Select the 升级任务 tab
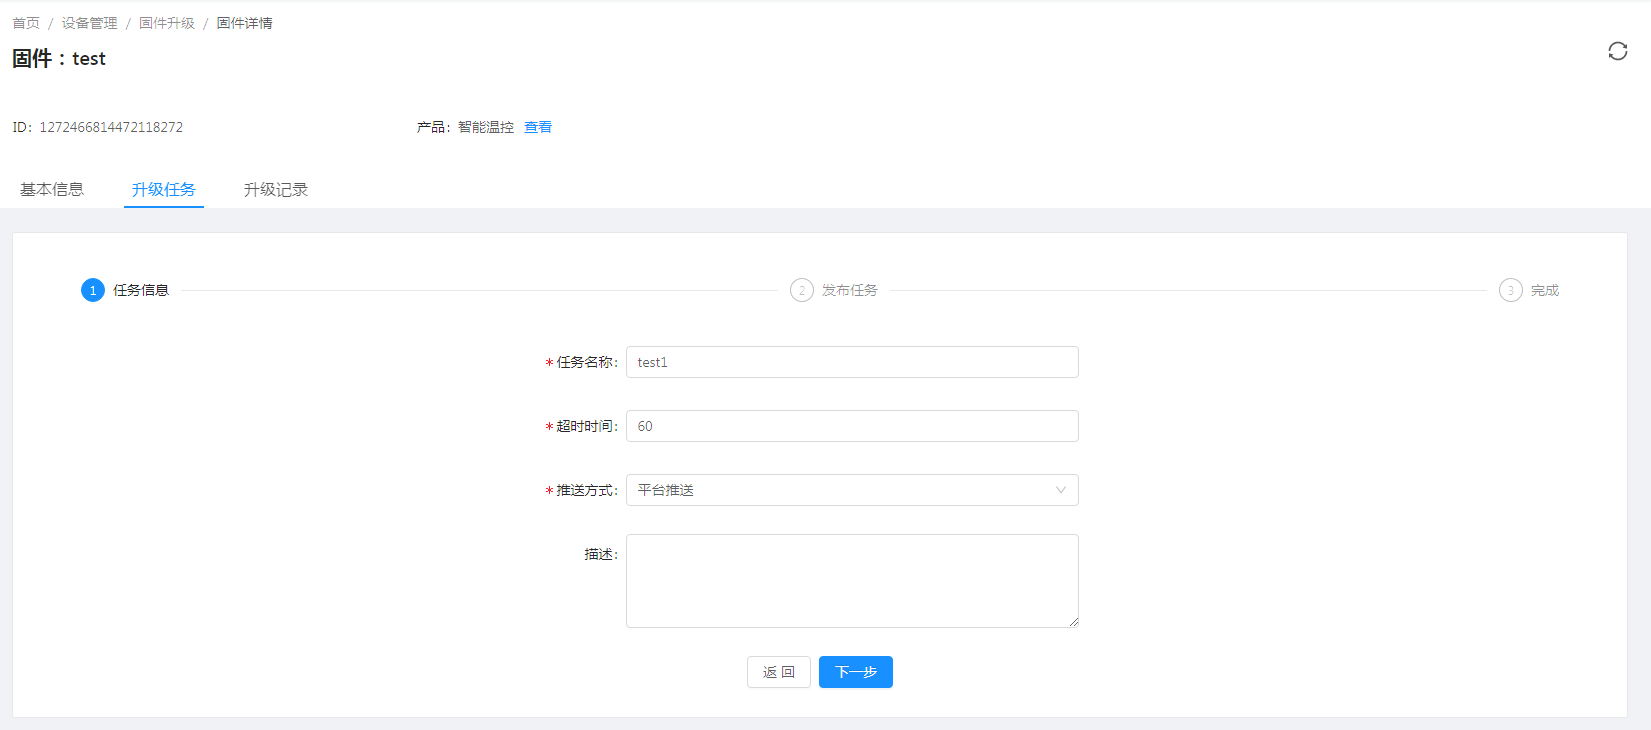Screen dimensions: 1651x730 tap(164, 190)
